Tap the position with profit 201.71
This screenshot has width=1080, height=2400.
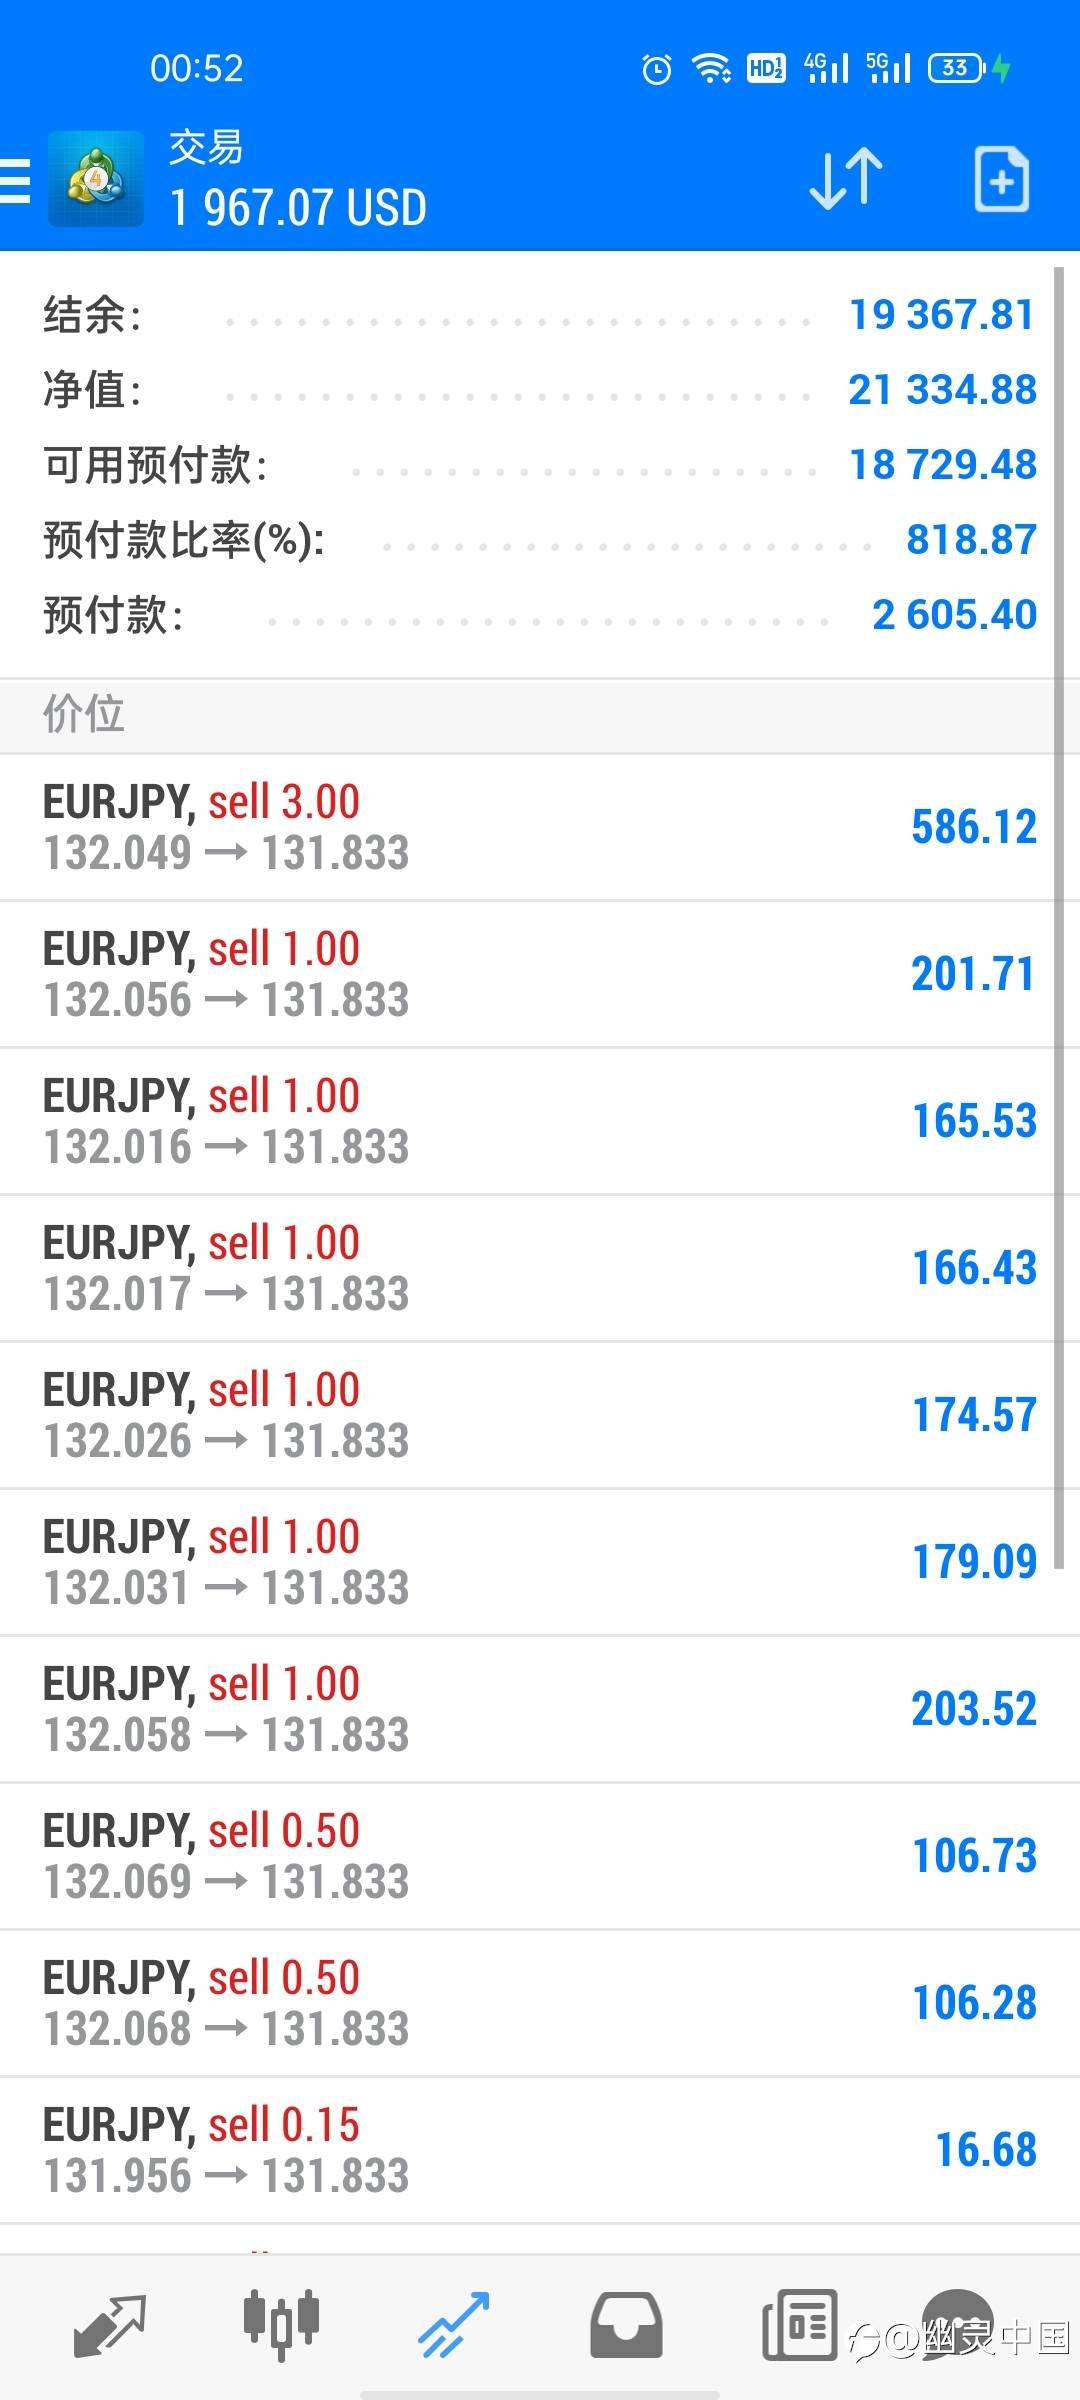click(x=540, y=974)
